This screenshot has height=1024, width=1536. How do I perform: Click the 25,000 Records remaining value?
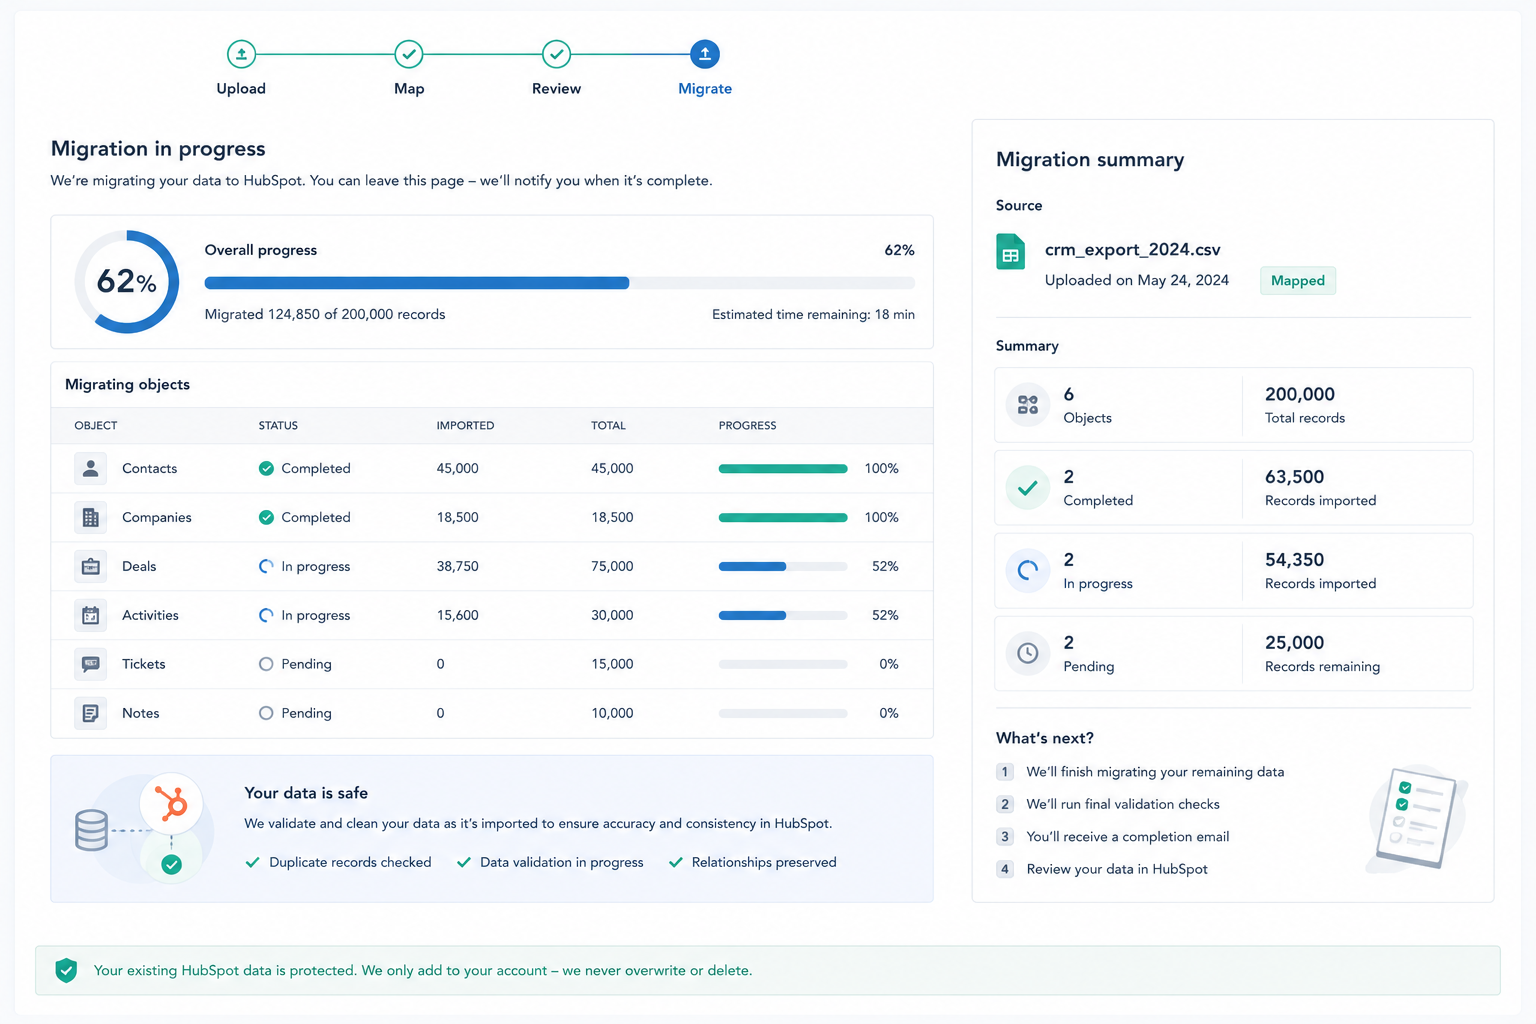pos(1294,643)
